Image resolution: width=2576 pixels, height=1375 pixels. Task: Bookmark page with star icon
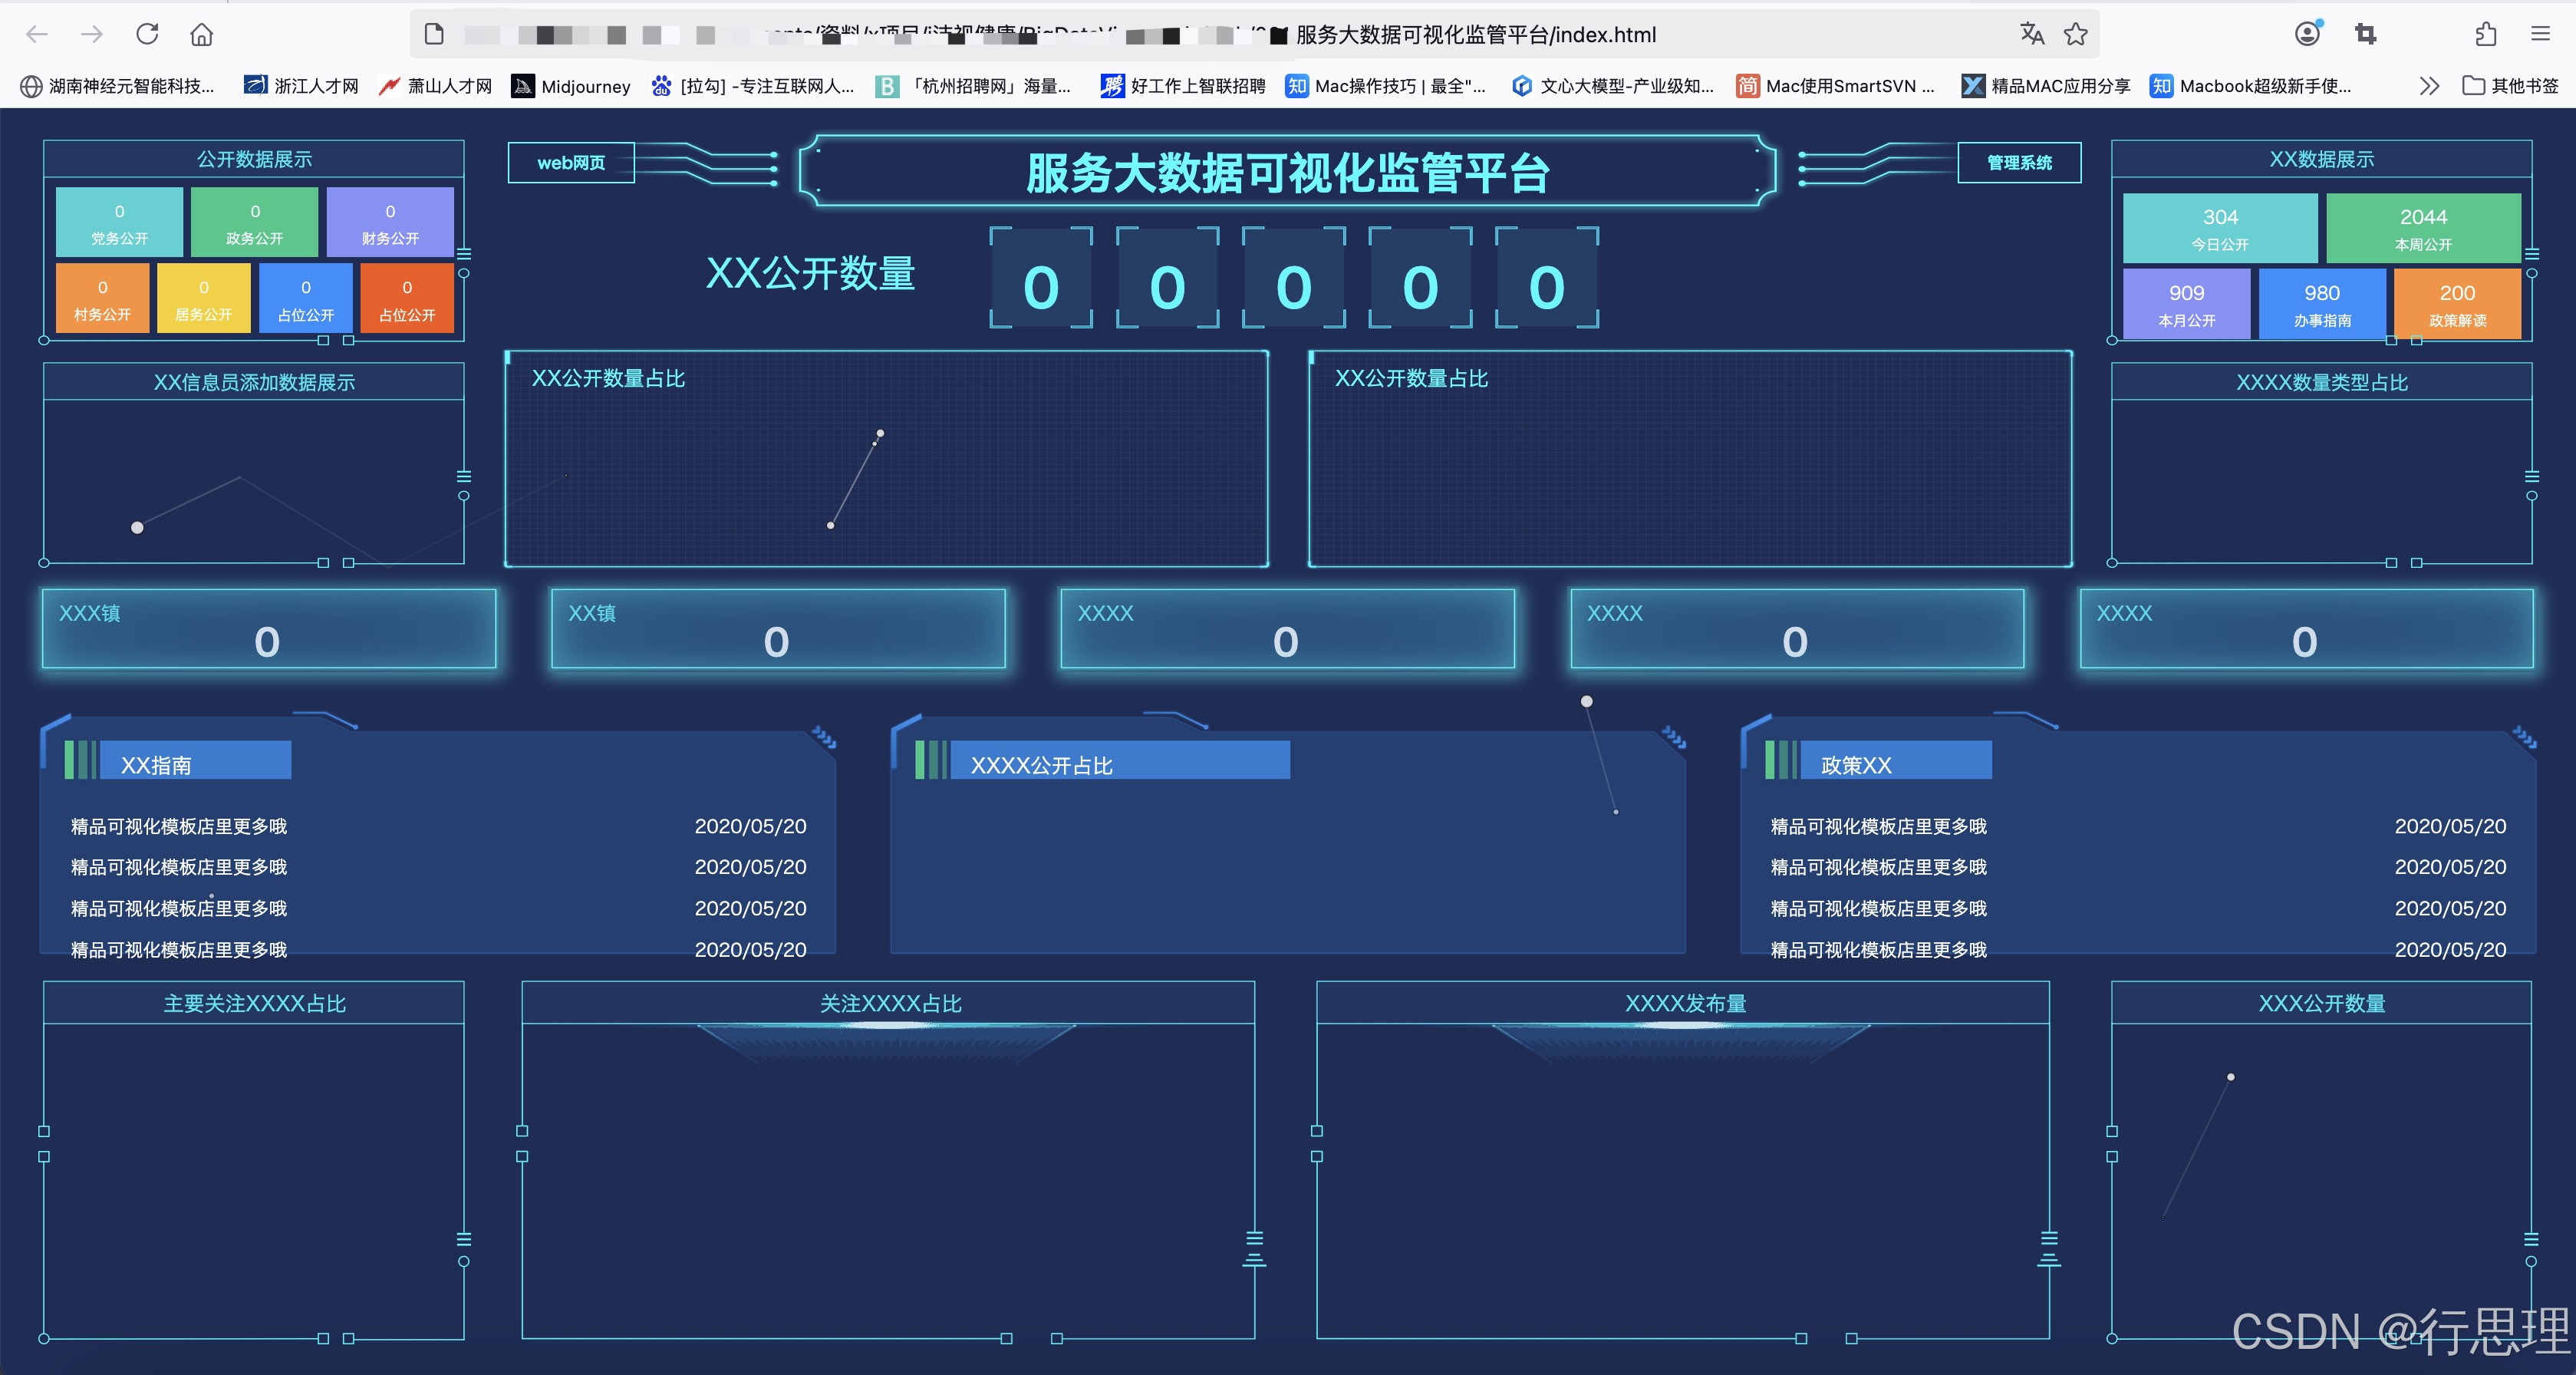(x=2076, y=34)
